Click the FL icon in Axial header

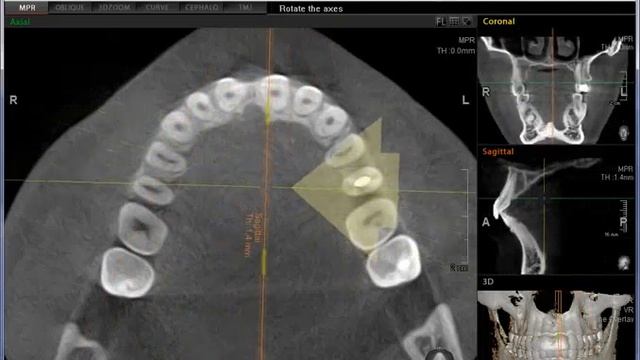pyautogui.click(x=441, y=22)
